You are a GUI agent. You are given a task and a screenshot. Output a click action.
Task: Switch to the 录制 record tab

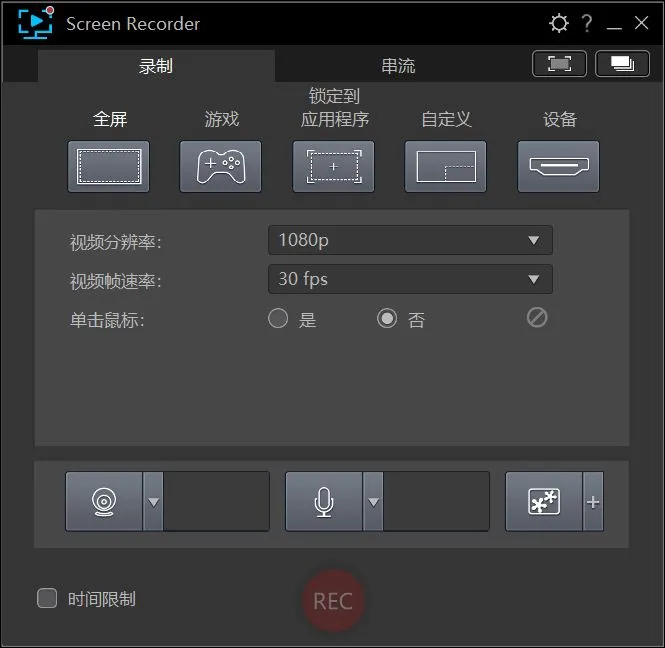[x=156, y=66]
